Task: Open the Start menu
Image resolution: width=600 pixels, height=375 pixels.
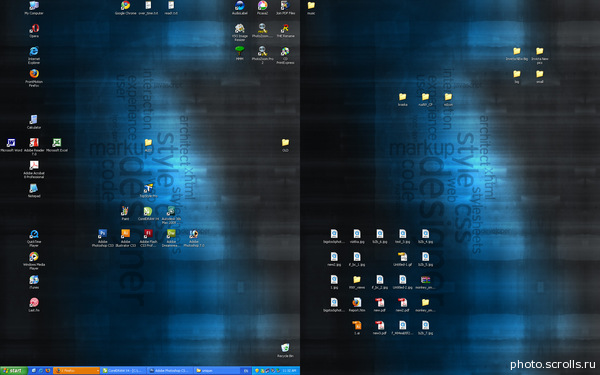Action: pyautogui.click(x=14, y=370)
